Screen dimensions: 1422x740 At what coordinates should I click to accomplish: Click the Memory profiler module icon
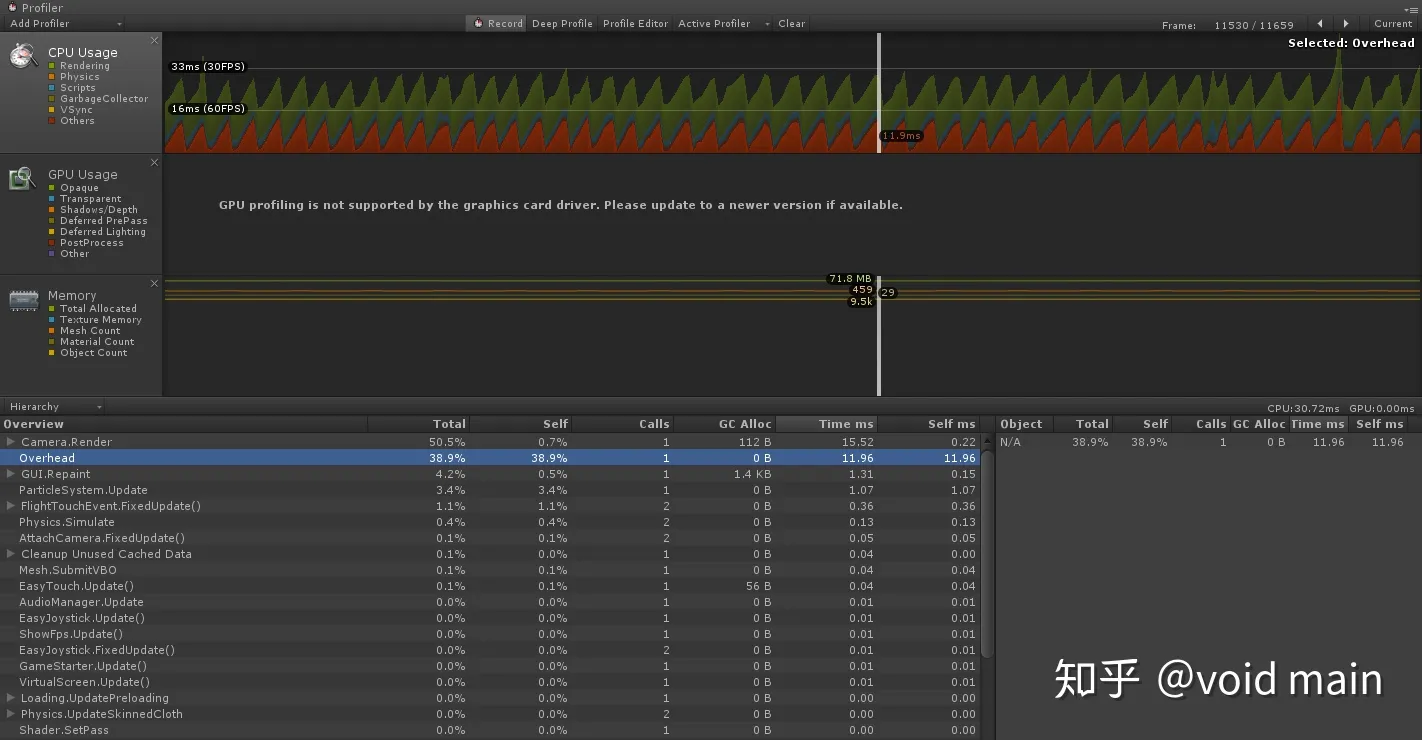23,299
